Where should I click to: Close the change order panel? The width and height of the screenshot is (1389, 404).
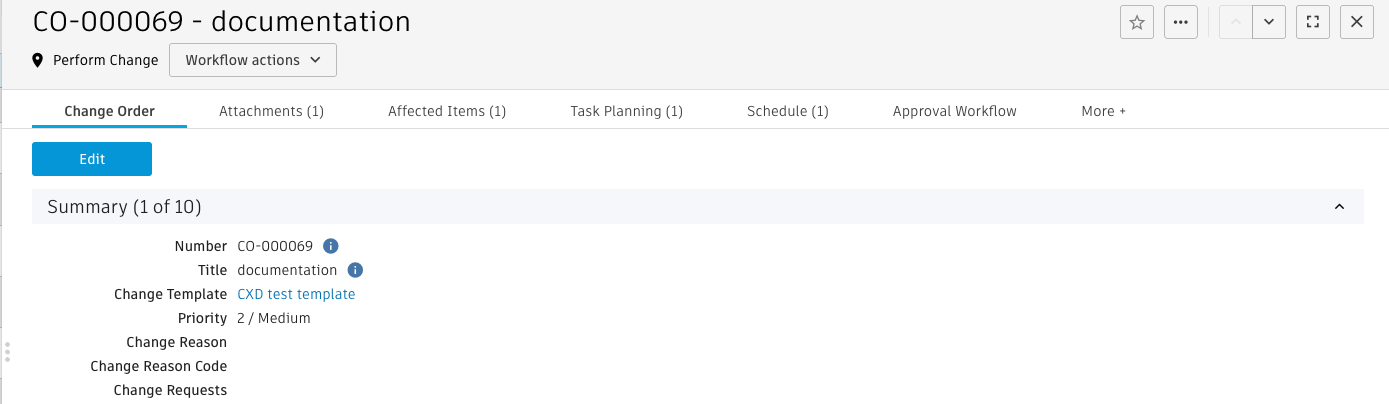1356,22
